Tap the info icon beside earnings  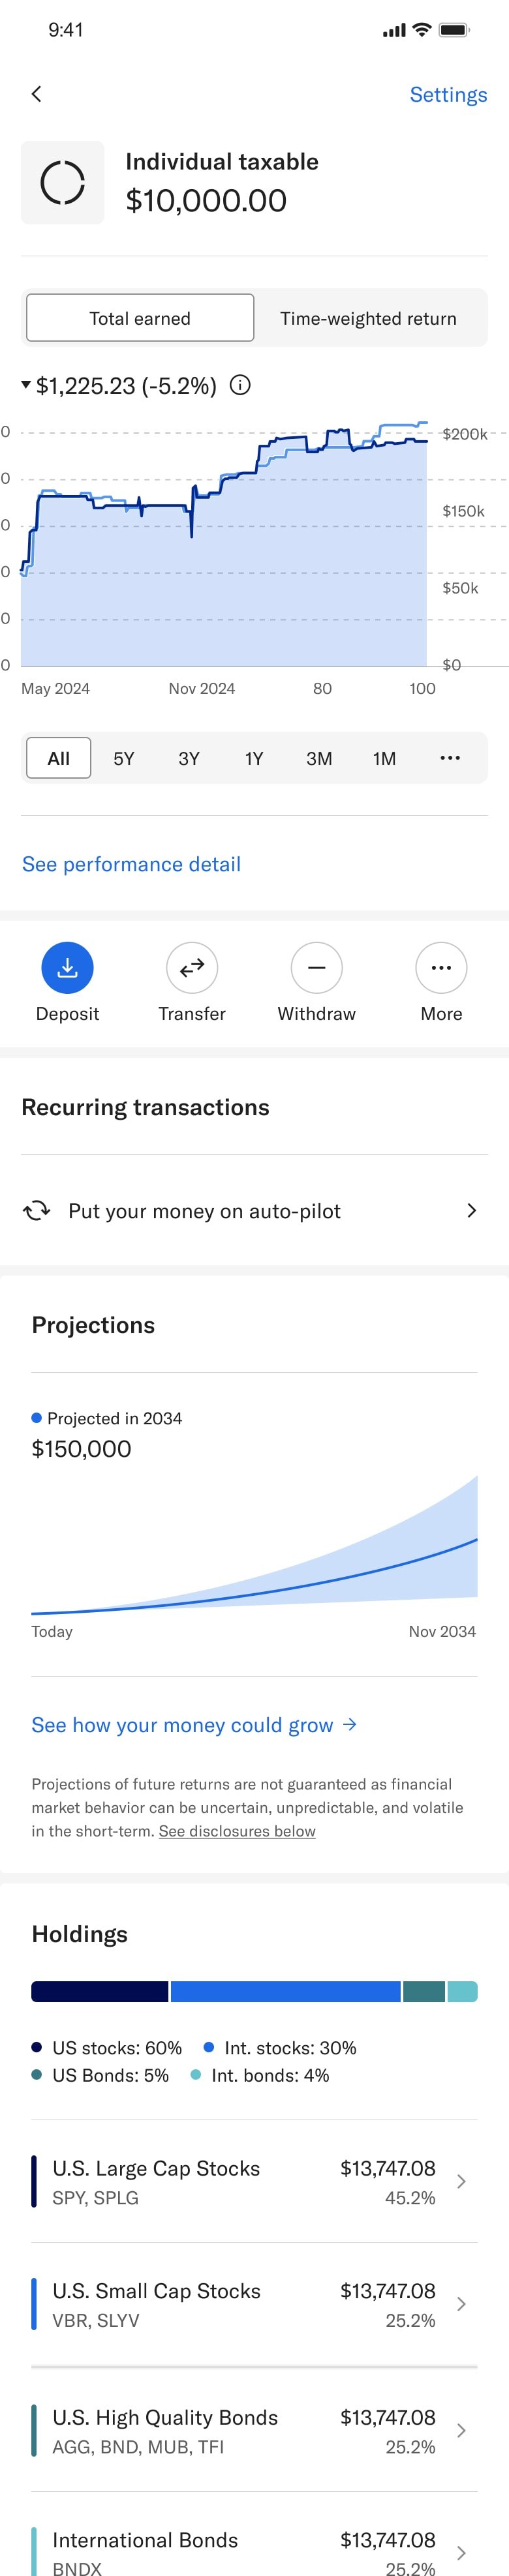[x=240, y=385]
